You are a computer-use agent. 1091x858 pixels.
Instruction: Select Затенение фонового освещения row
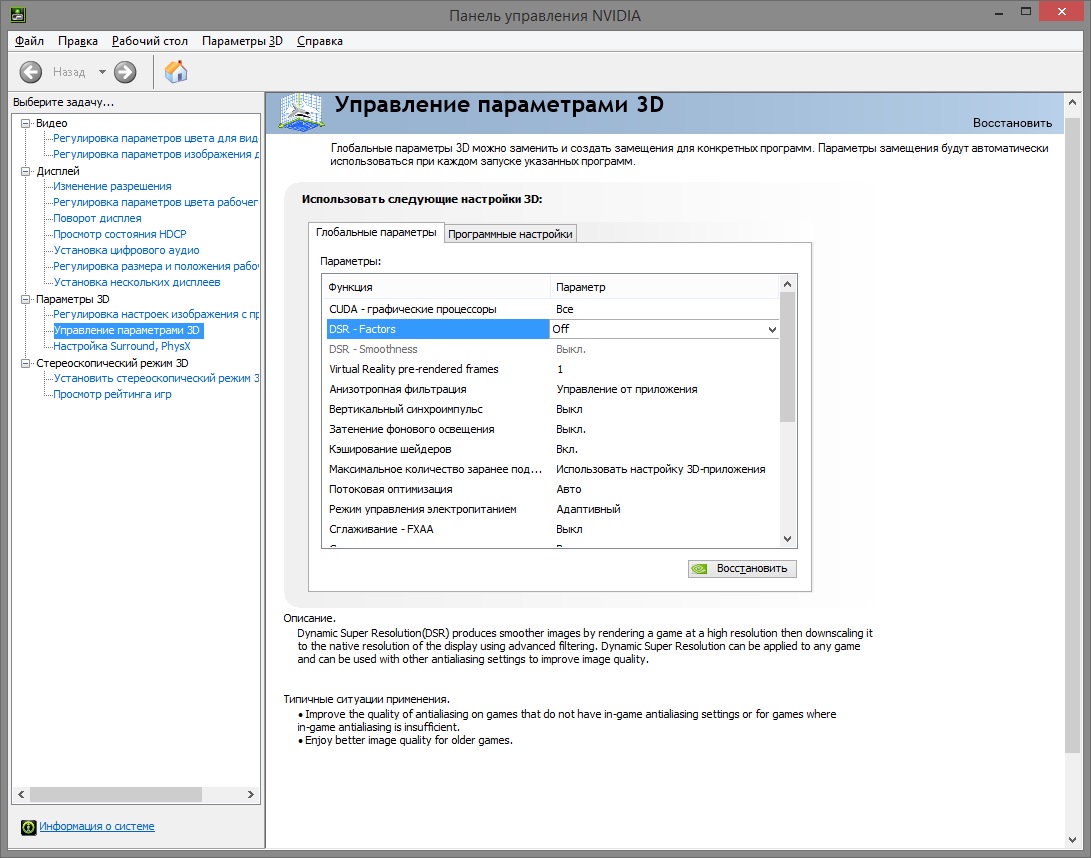[x=552, y=429]
